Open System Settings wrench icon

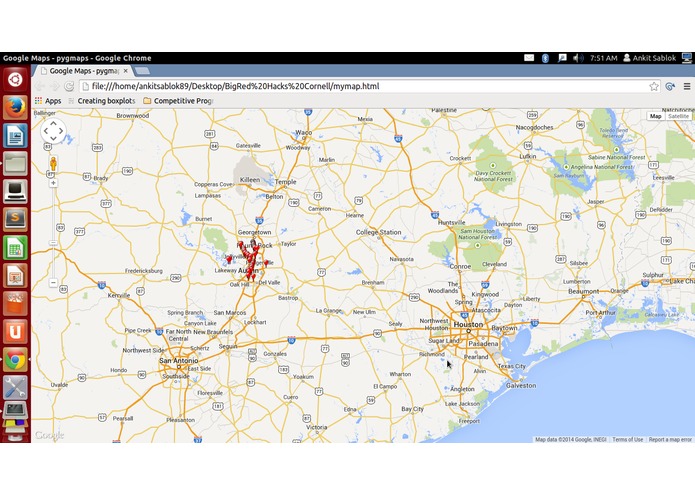[x=15, y=387]
